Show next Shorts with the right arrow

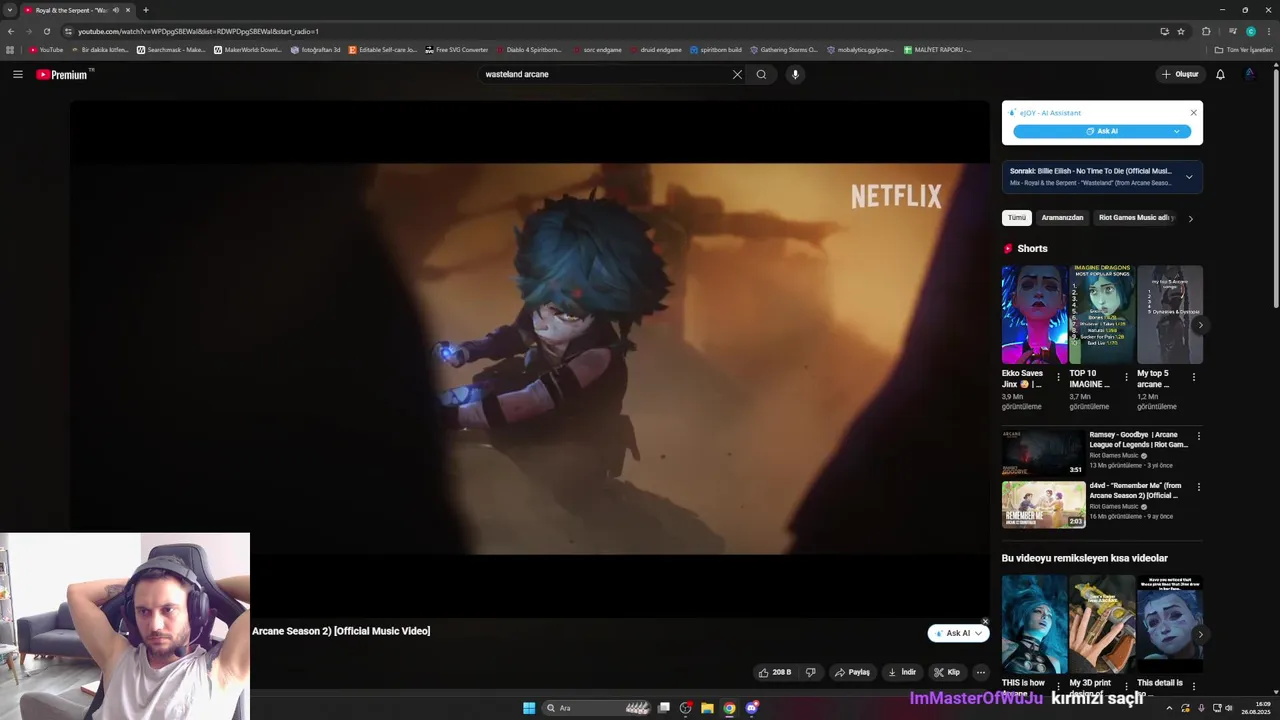click(x=1200, y=324)
